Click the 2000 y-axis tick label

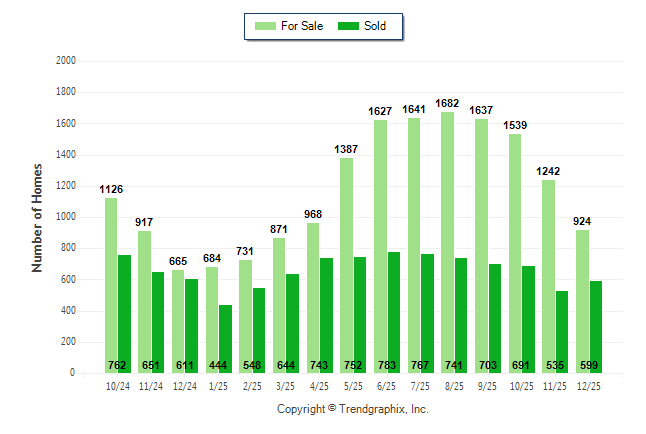(x=66, y=61)
